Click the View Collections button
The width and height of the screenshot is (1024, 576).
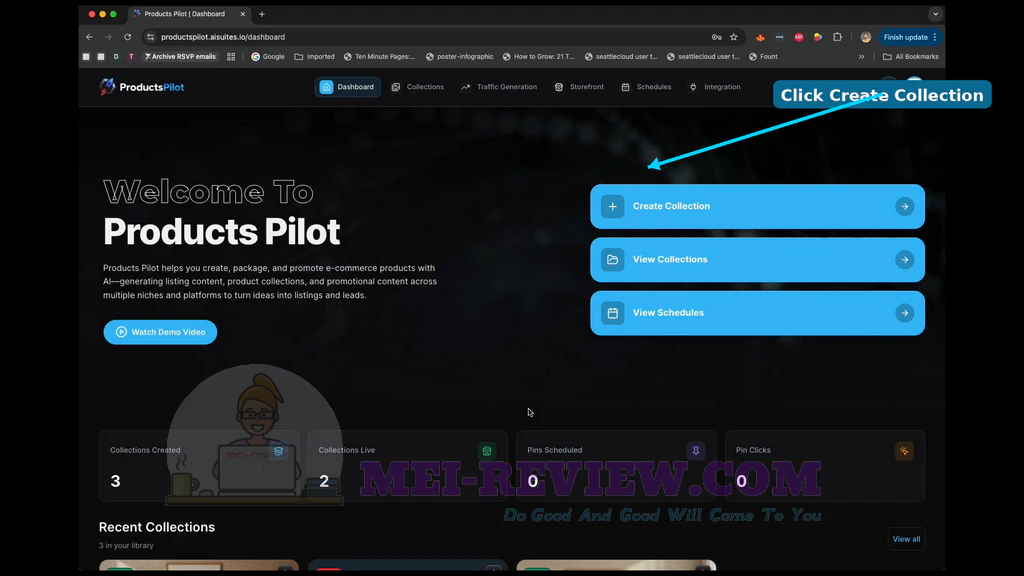758,260
